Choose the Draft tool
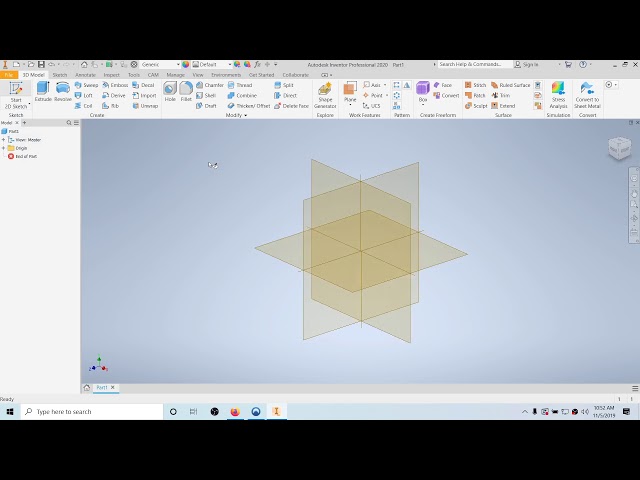The width and height of the screenshot is (640, 480). (x=206, y=106)
